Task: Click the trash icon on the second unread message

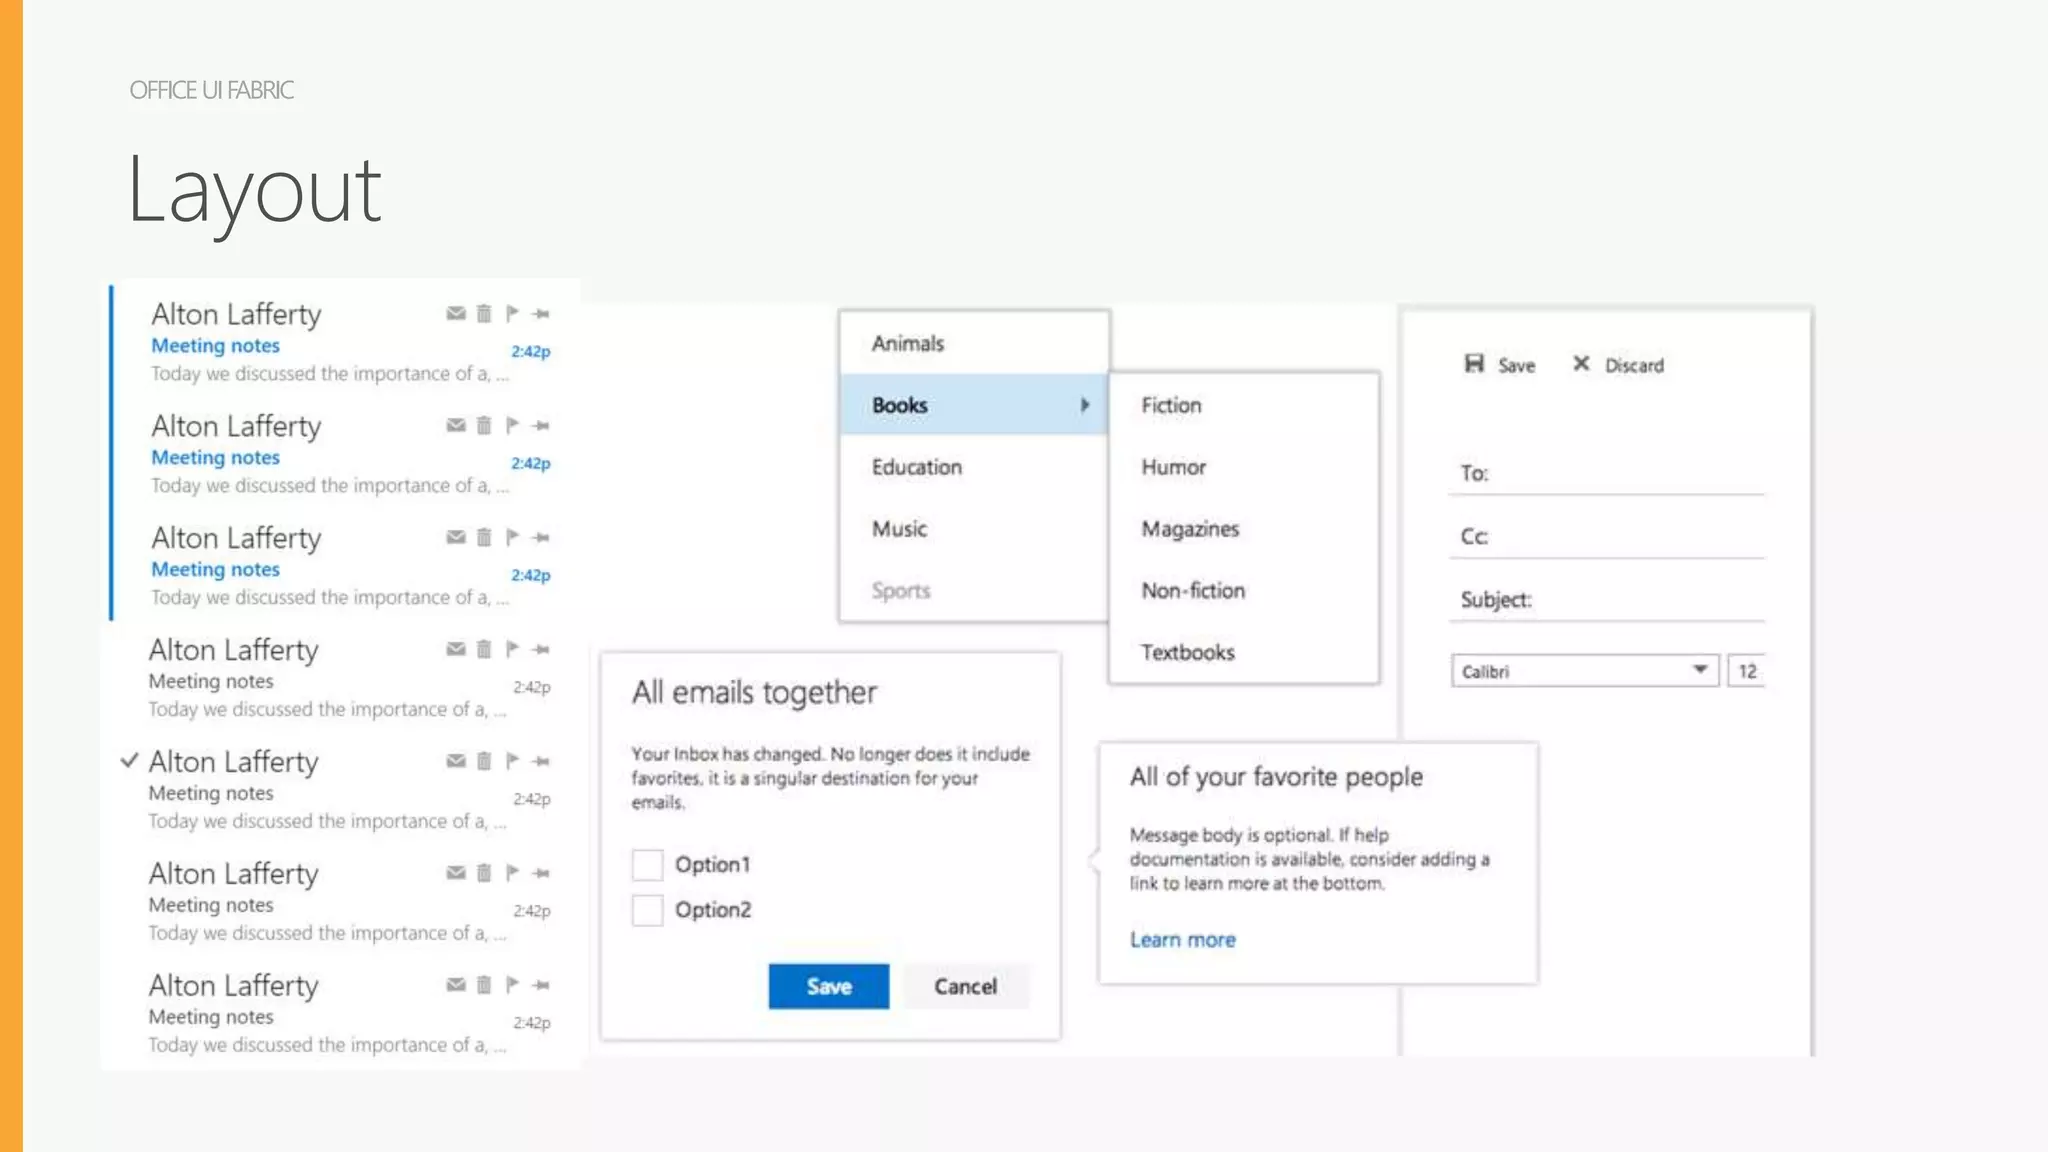Action: [484, 426]
